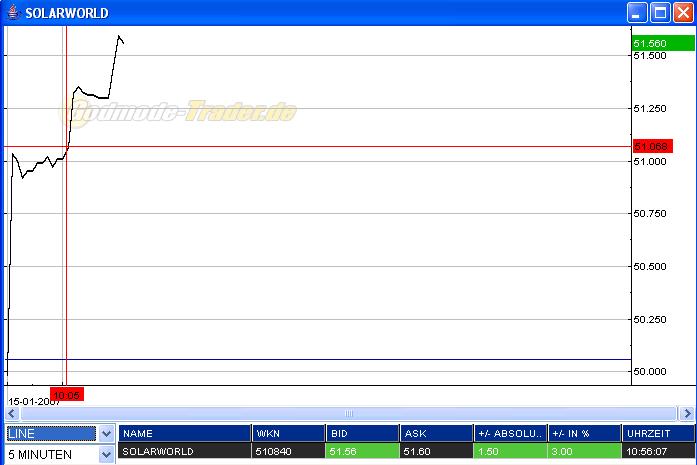This screenshot has height=465, width=697.
Task: Click the Java icon in the title bar
Action: click(x=13, y=12)
